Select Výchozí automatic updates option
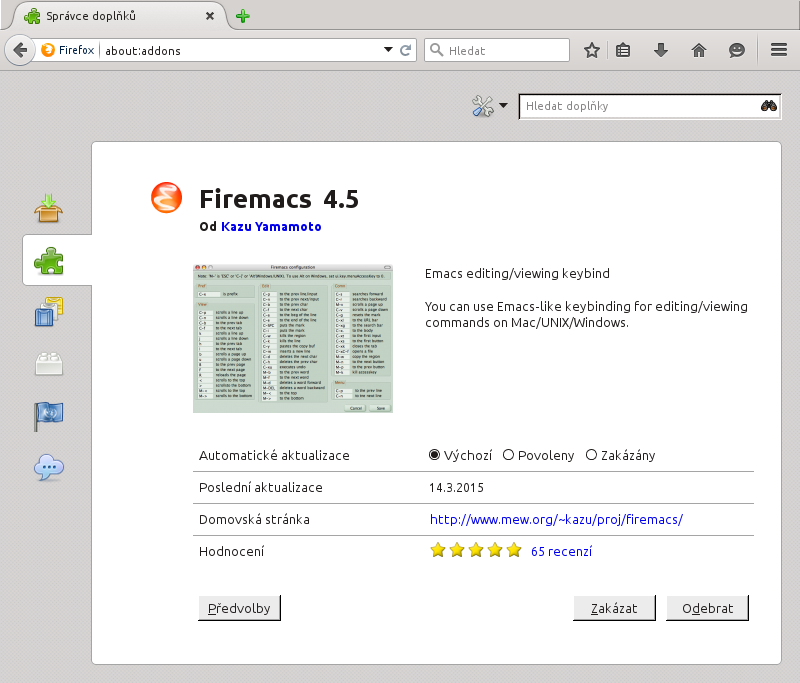The image size is (800, 683). [460, 455]
